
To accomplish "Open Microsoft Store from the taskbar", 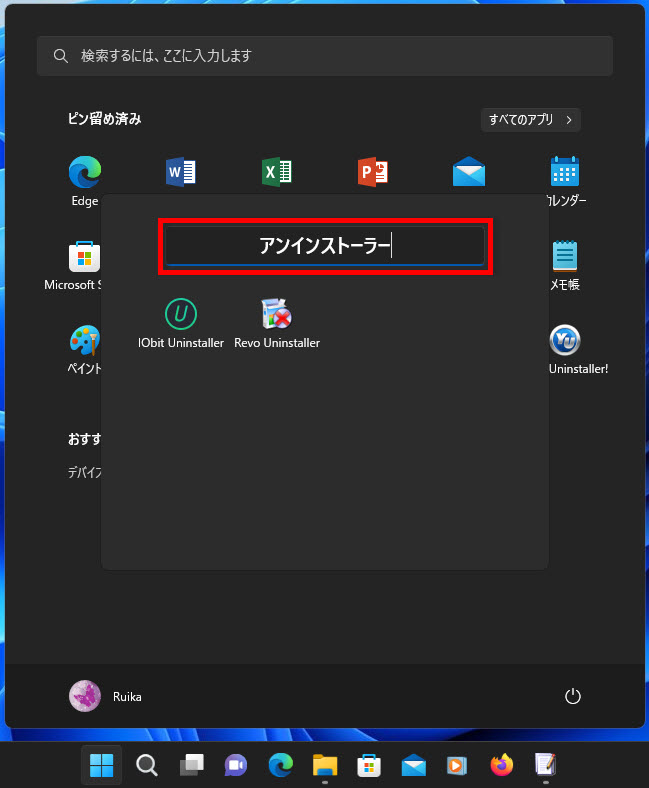I will [369, 765].
